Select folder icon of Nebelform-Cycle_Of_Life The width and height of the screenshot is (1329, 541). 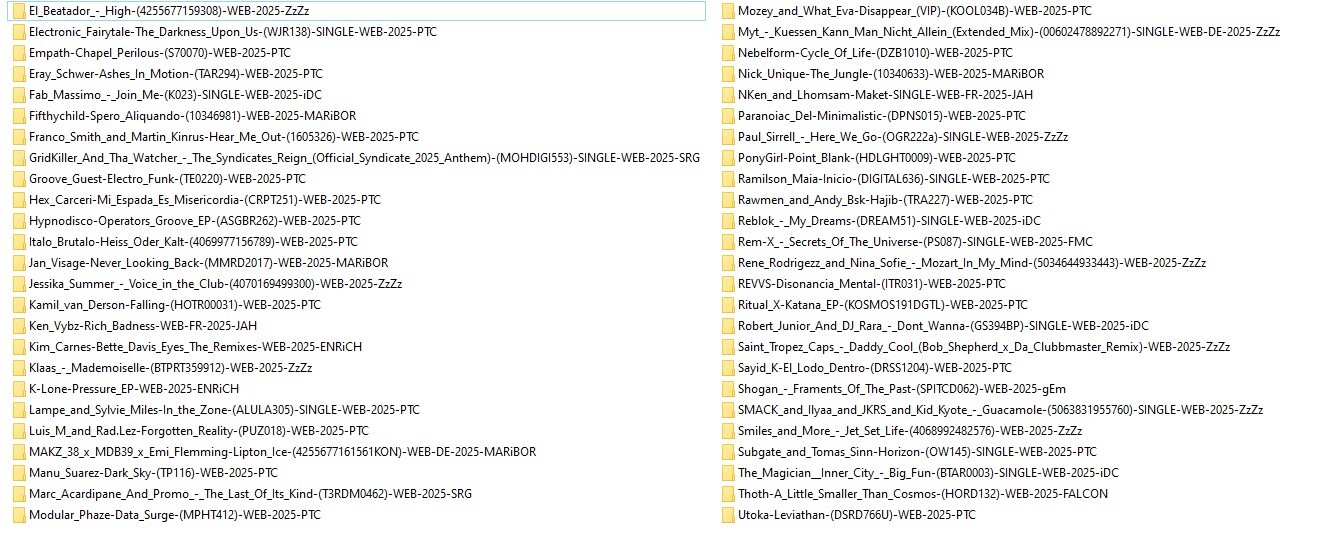point(728,53)
